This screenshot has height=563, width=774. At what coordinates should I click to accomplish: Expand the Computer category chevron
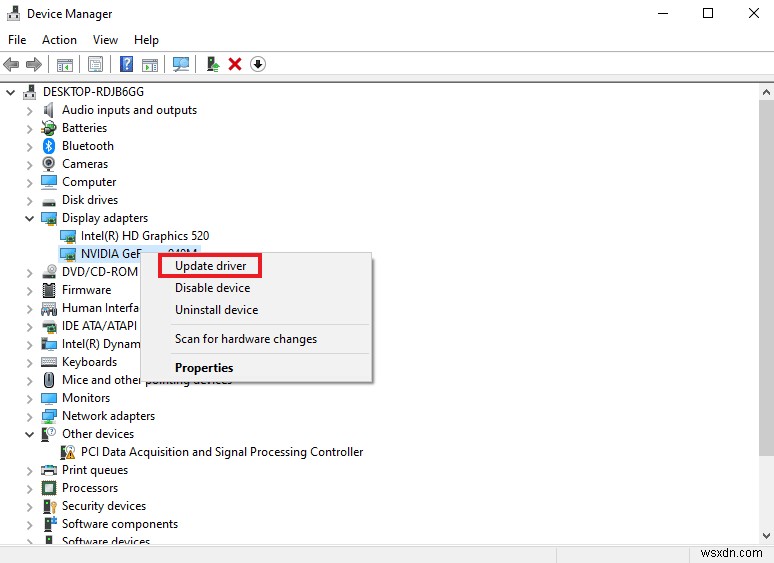pos(29,183)
